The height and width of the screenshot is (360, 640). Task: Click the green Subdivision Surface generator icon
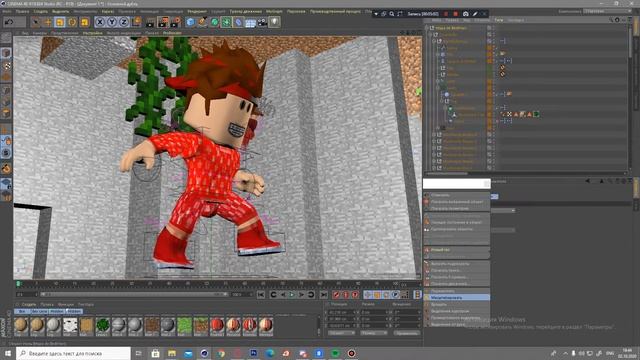[214, 22]
